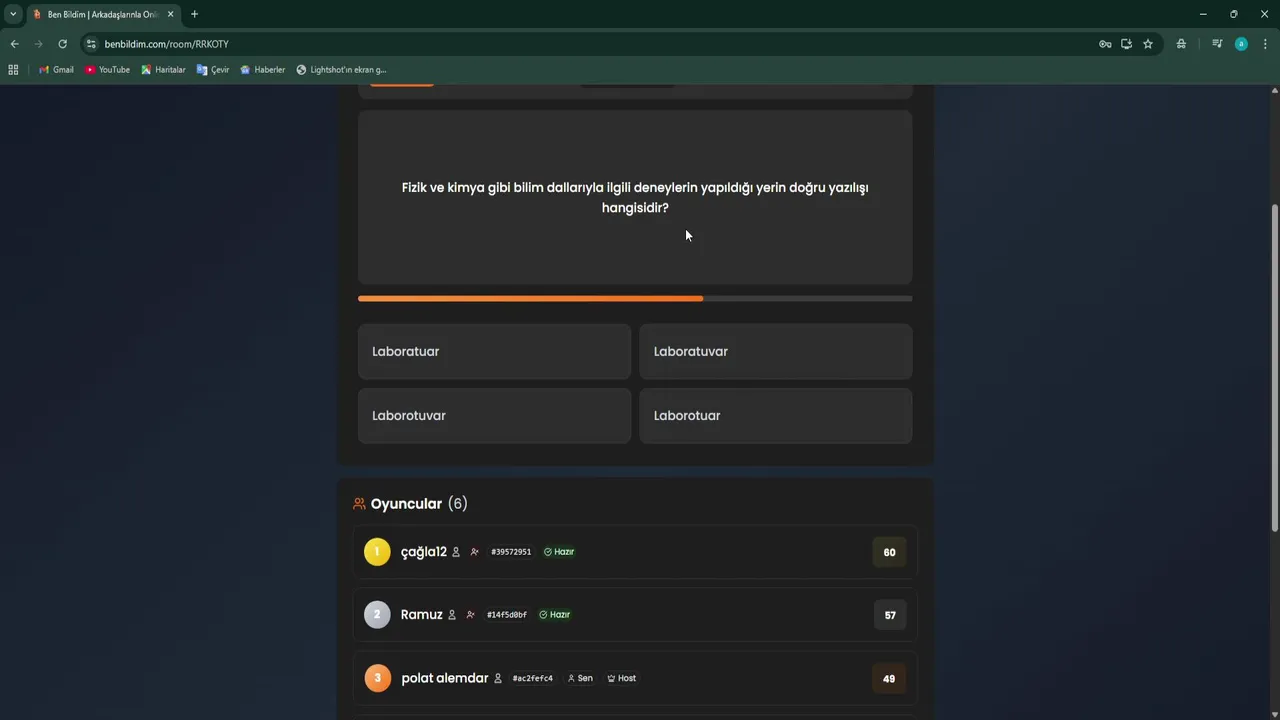Bookmark this page with the star icon
Viewport: 1280px width, 720px height.
point(1148,44)
